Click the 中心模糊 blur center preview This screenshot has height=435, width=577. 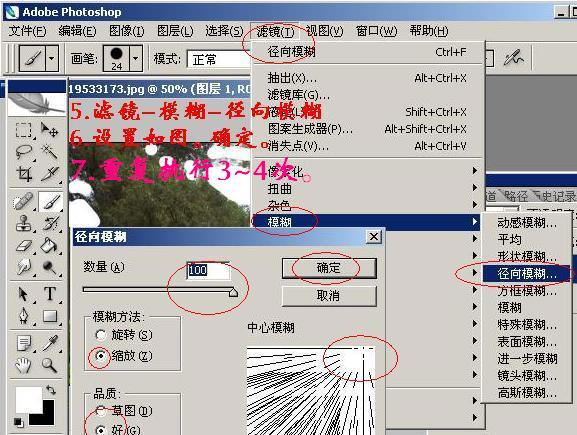(311, 391)
